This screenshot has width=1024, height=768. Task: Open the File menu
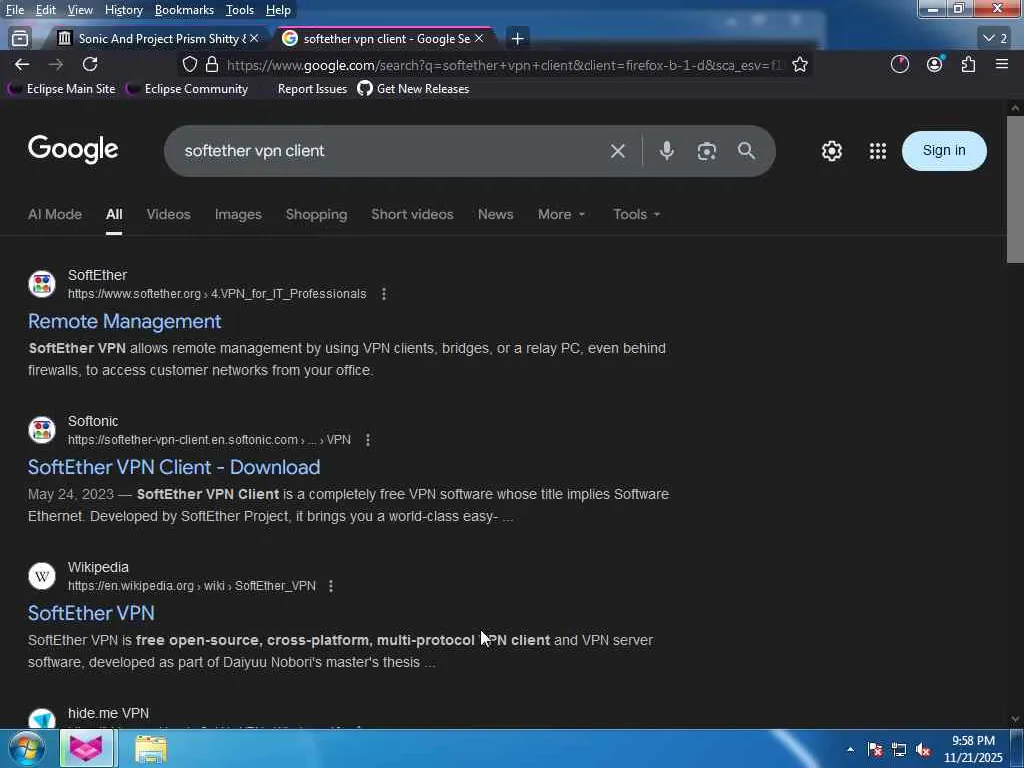coord(15,10)
